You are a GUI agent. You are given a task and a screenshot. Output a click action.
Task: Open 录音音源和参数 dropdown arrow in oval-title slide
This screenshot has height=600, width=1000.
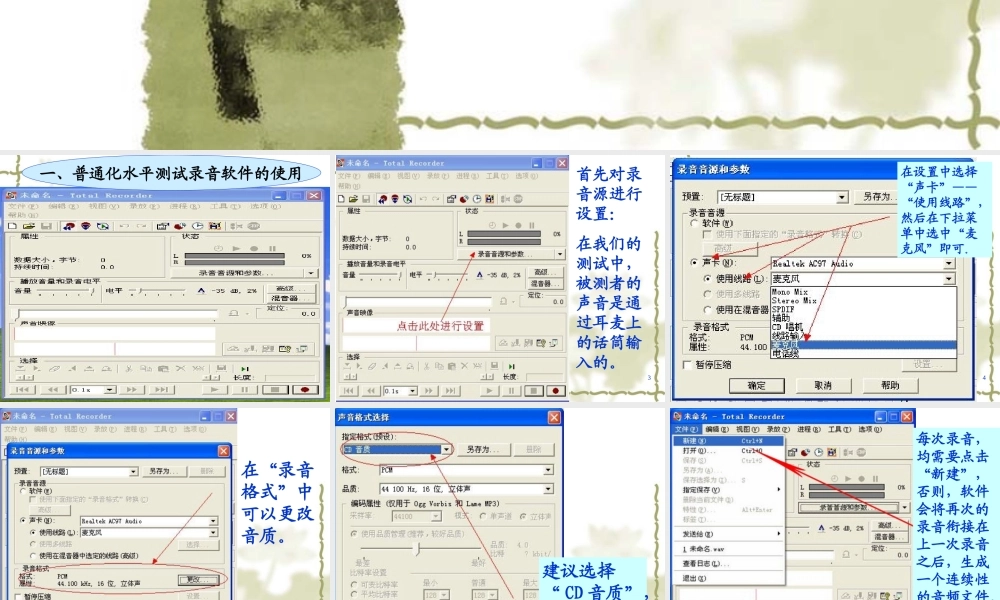click(x=311, y=273)
